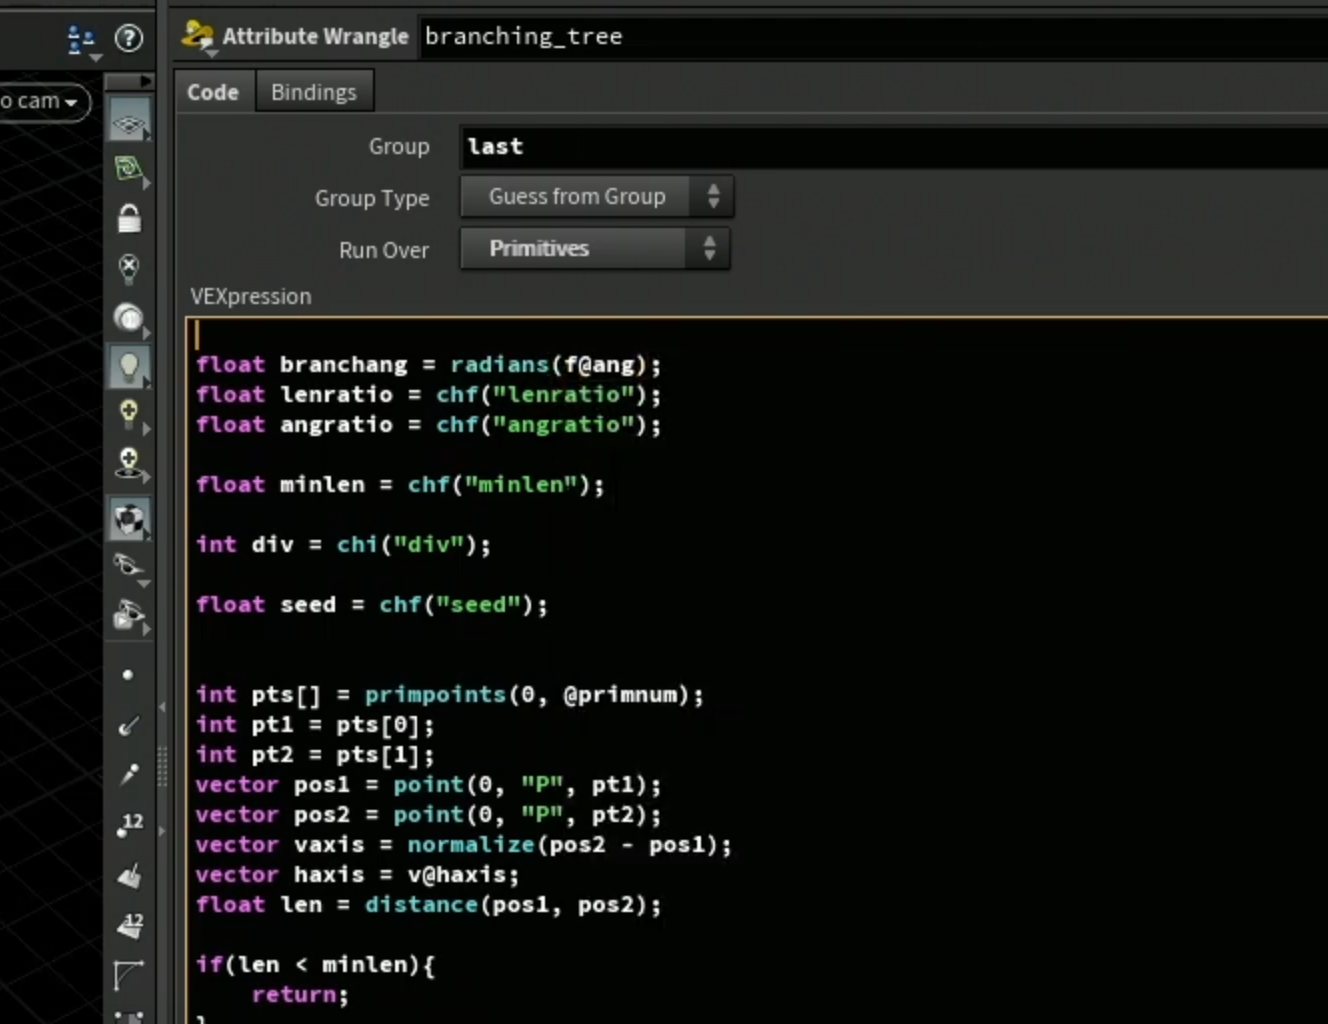
Task: Click inside the VEXpression code editor
Action: point(757,670)
